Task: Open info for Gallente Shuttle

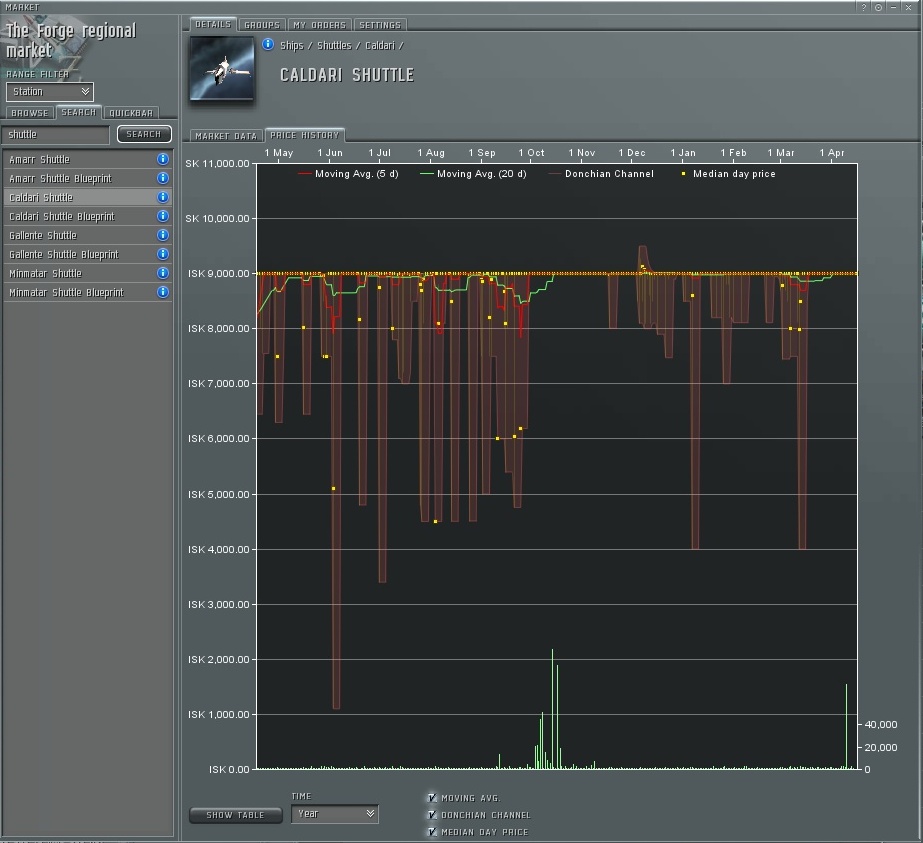Action: point(163,235)
